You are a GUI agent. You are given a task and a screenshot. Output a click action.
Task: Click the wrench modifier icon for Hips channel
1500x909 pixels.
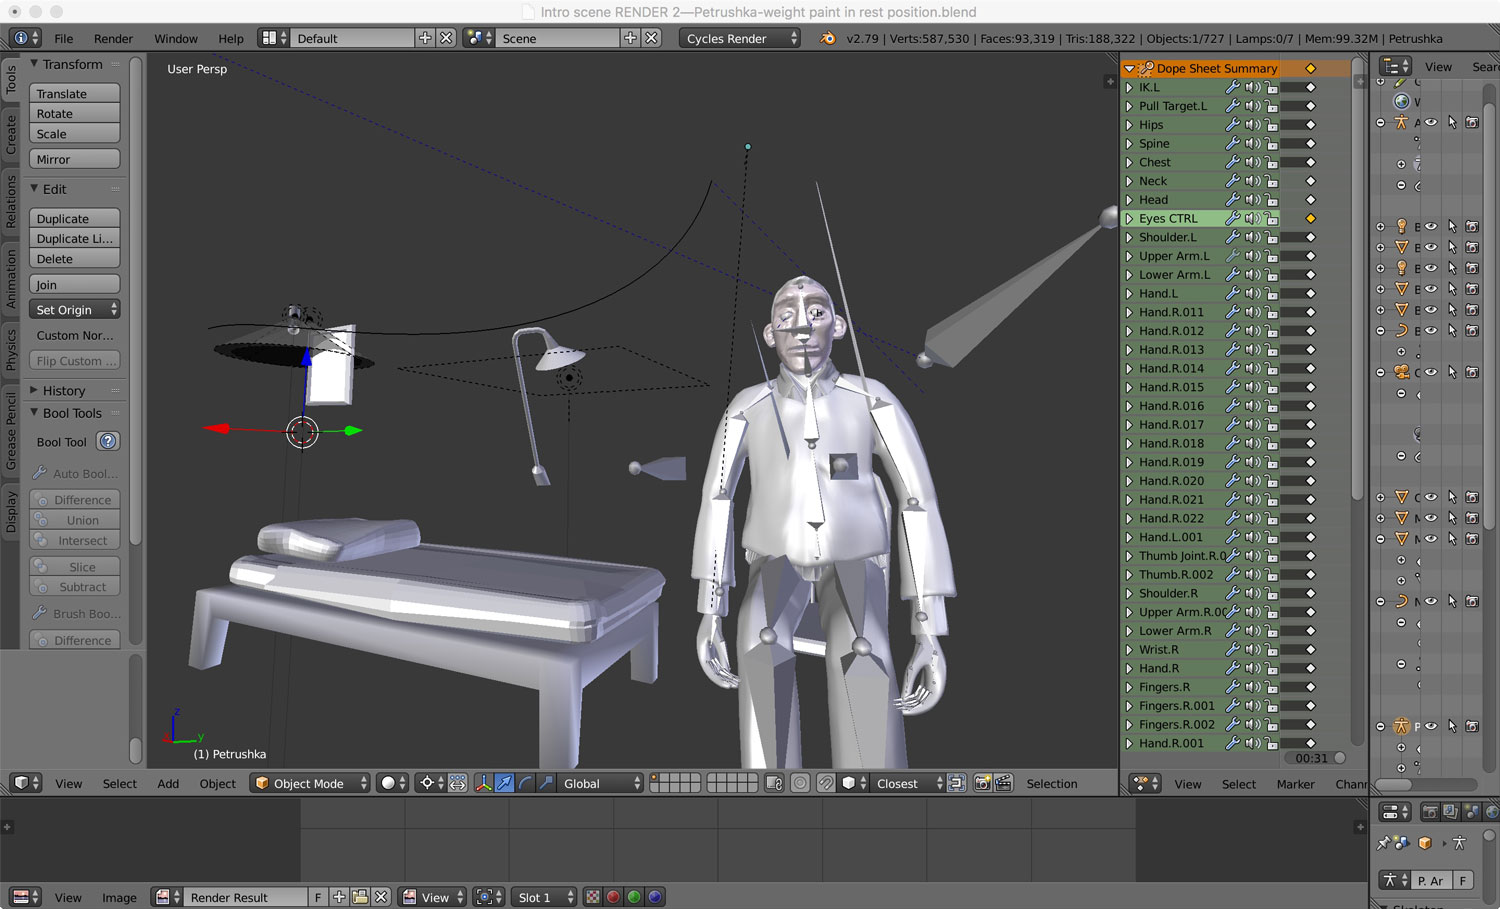[x=1233, y=125]
